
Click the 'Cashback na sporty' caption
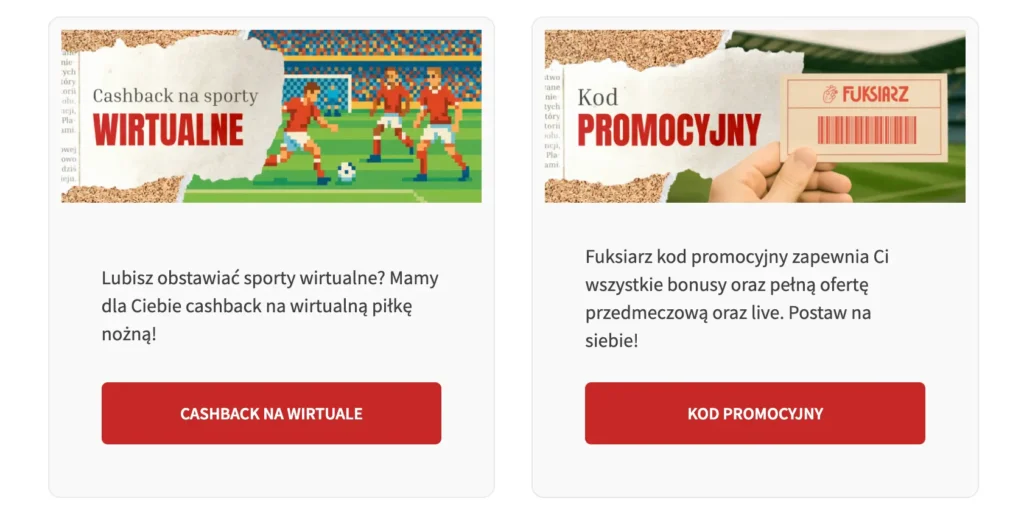coord(175,96)
